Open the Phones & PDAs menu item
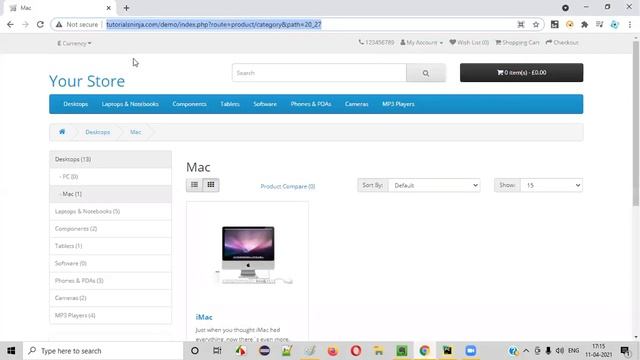Viewport: 640px width, 360px height. pyautogui.click(x=311, y=104)
